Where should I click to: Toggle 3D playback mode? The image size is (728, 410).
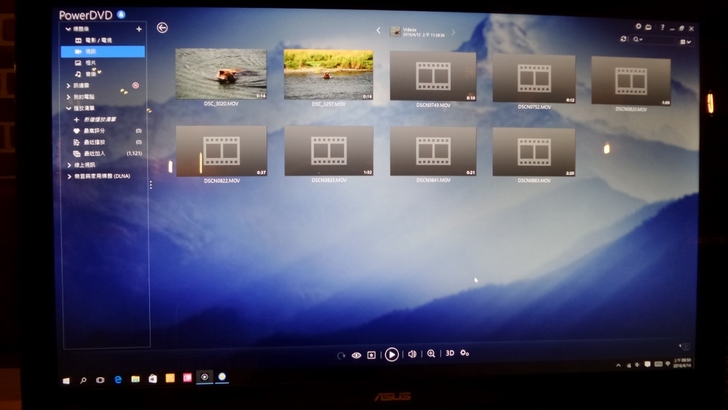tap(450, 353)
